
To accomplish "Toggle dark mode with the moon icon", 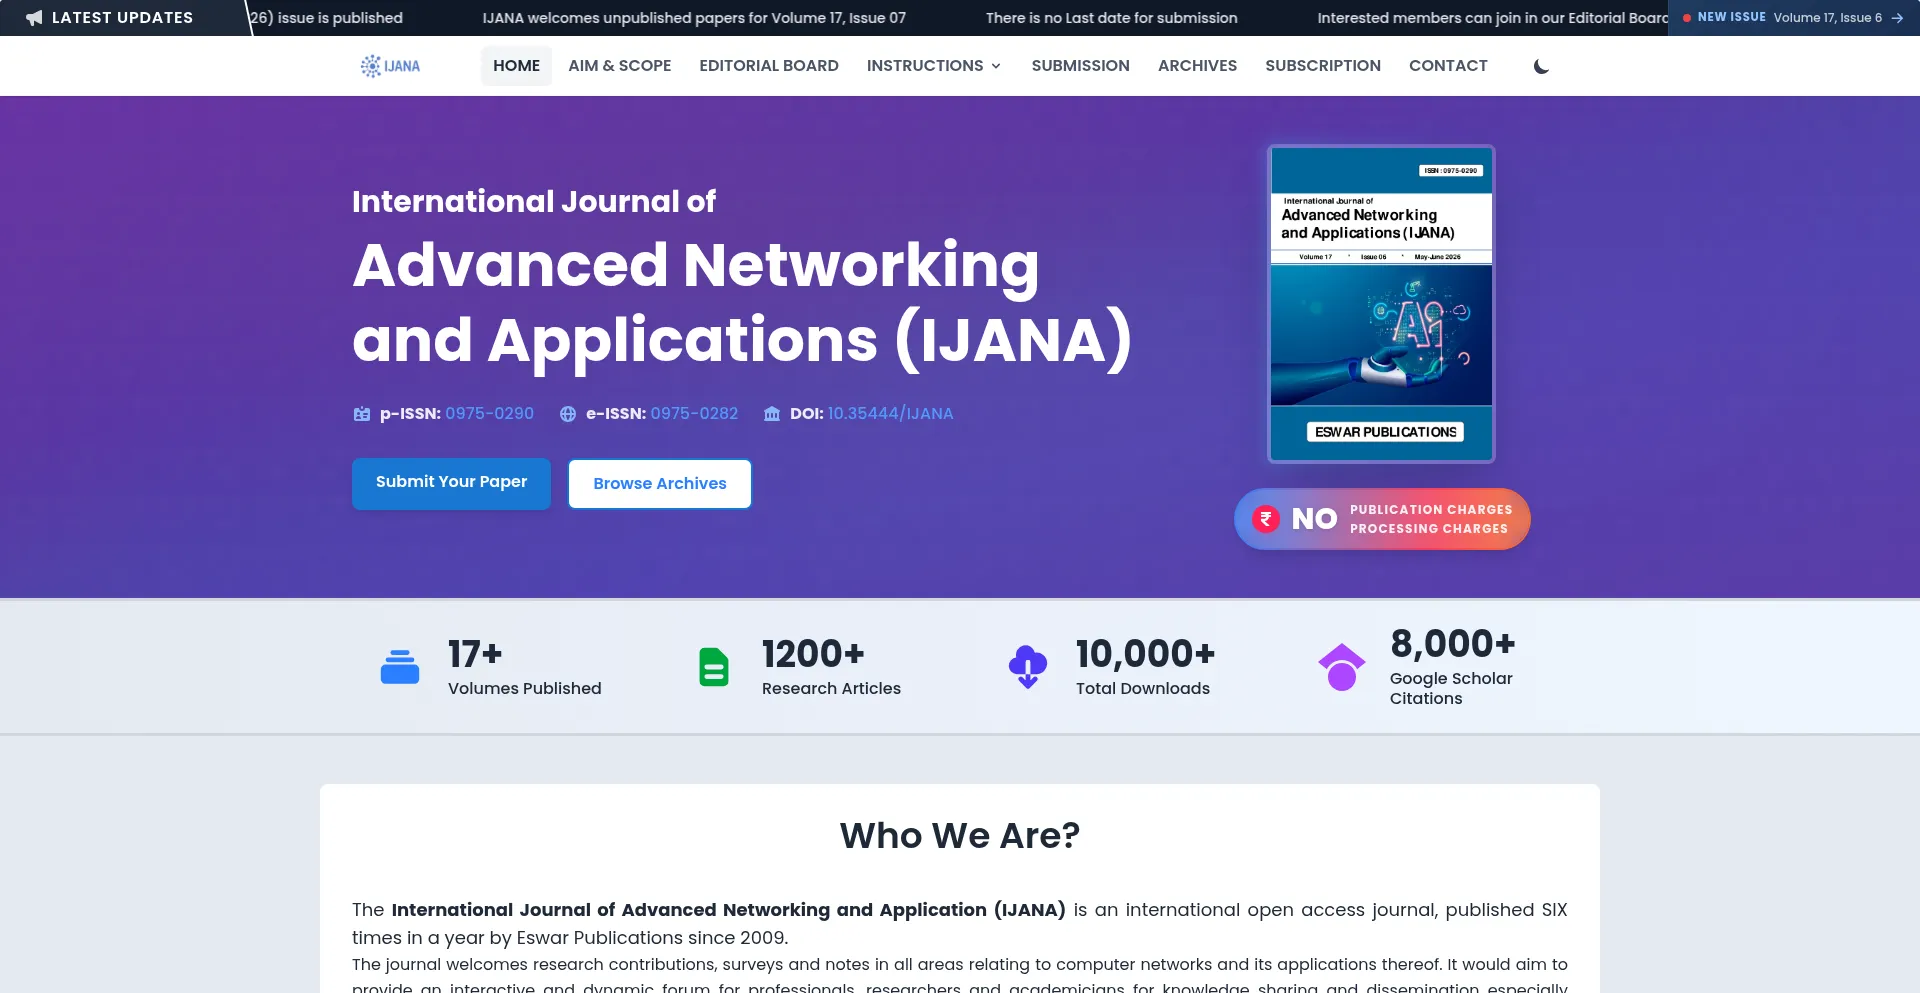I will [x=1541, y=66].
